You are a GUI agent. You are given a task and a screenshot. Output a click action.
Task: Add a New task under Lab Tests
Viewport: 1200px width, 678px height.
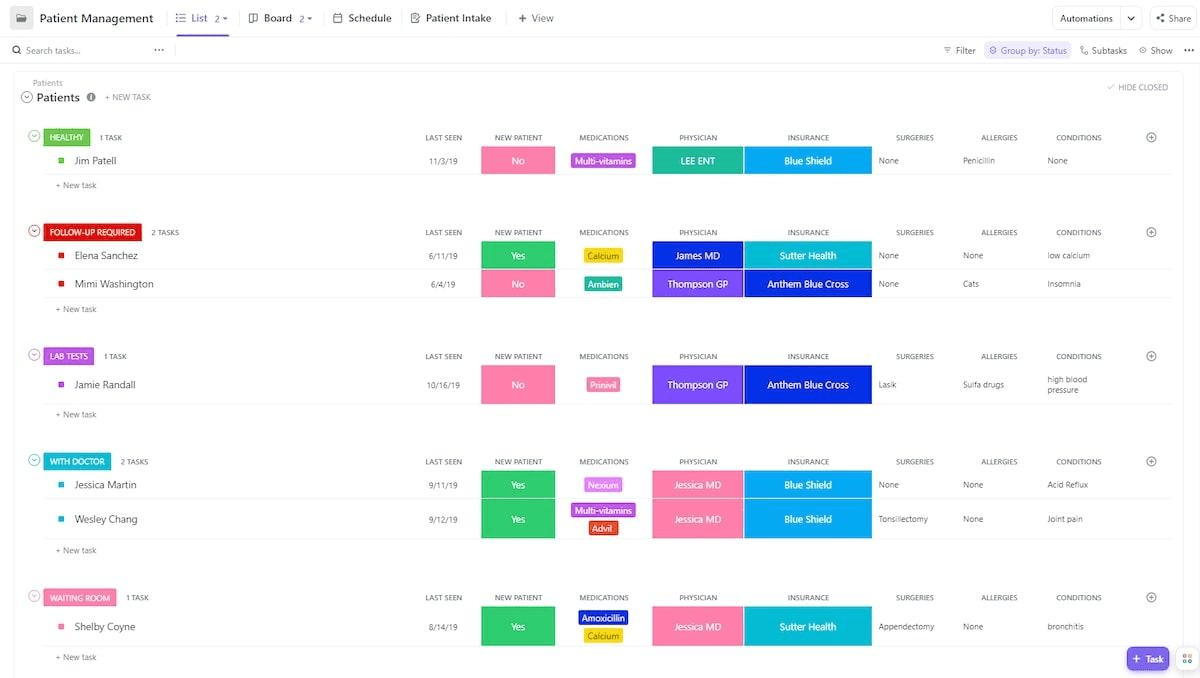pos(79,414)
